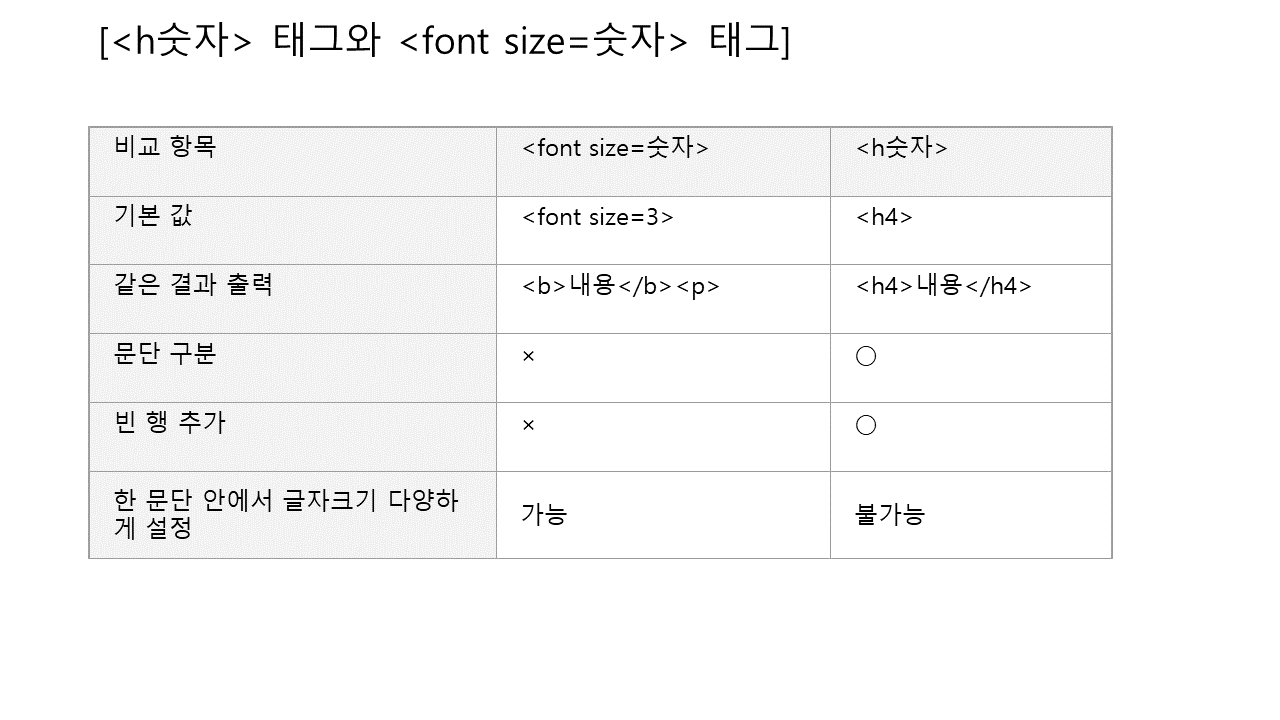Click the × mark in the 문단 구분 row
This screenshot has width=1280, height=720.
point(529,356)
